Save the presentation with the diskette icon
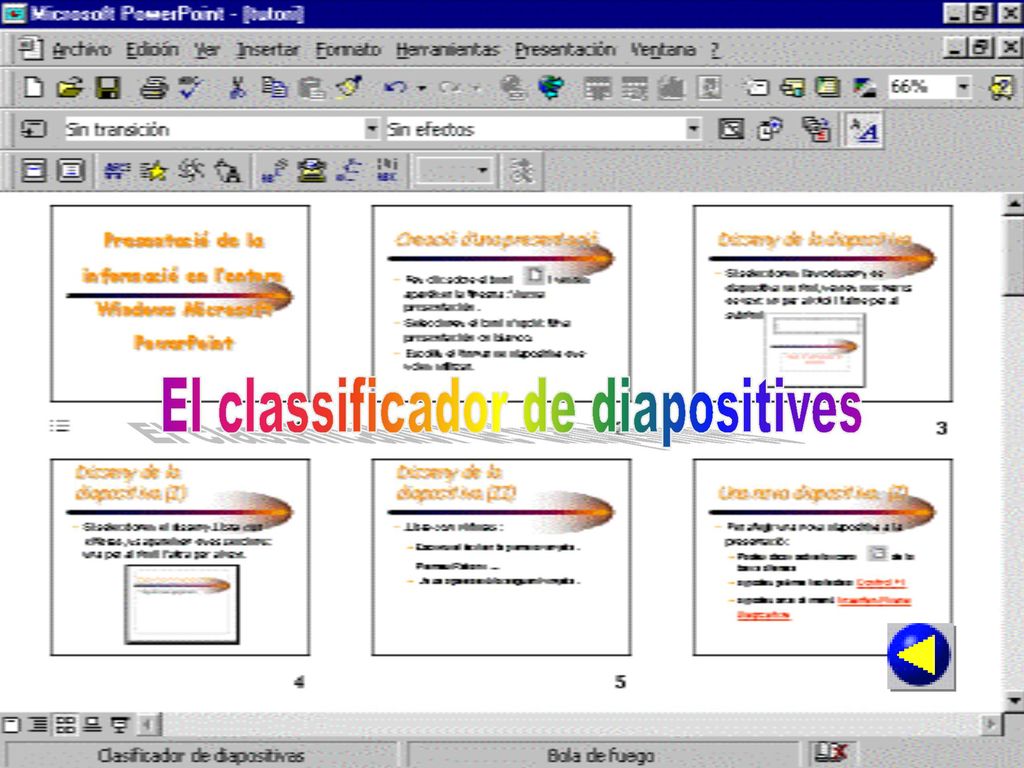The image size is (1024, 768). 108,87
